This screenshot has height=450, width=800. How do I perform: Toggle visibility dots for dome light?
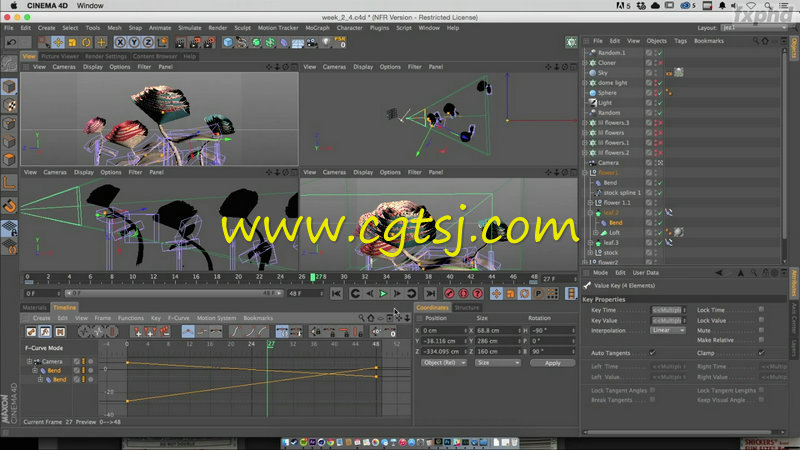[x=656, y=83]
